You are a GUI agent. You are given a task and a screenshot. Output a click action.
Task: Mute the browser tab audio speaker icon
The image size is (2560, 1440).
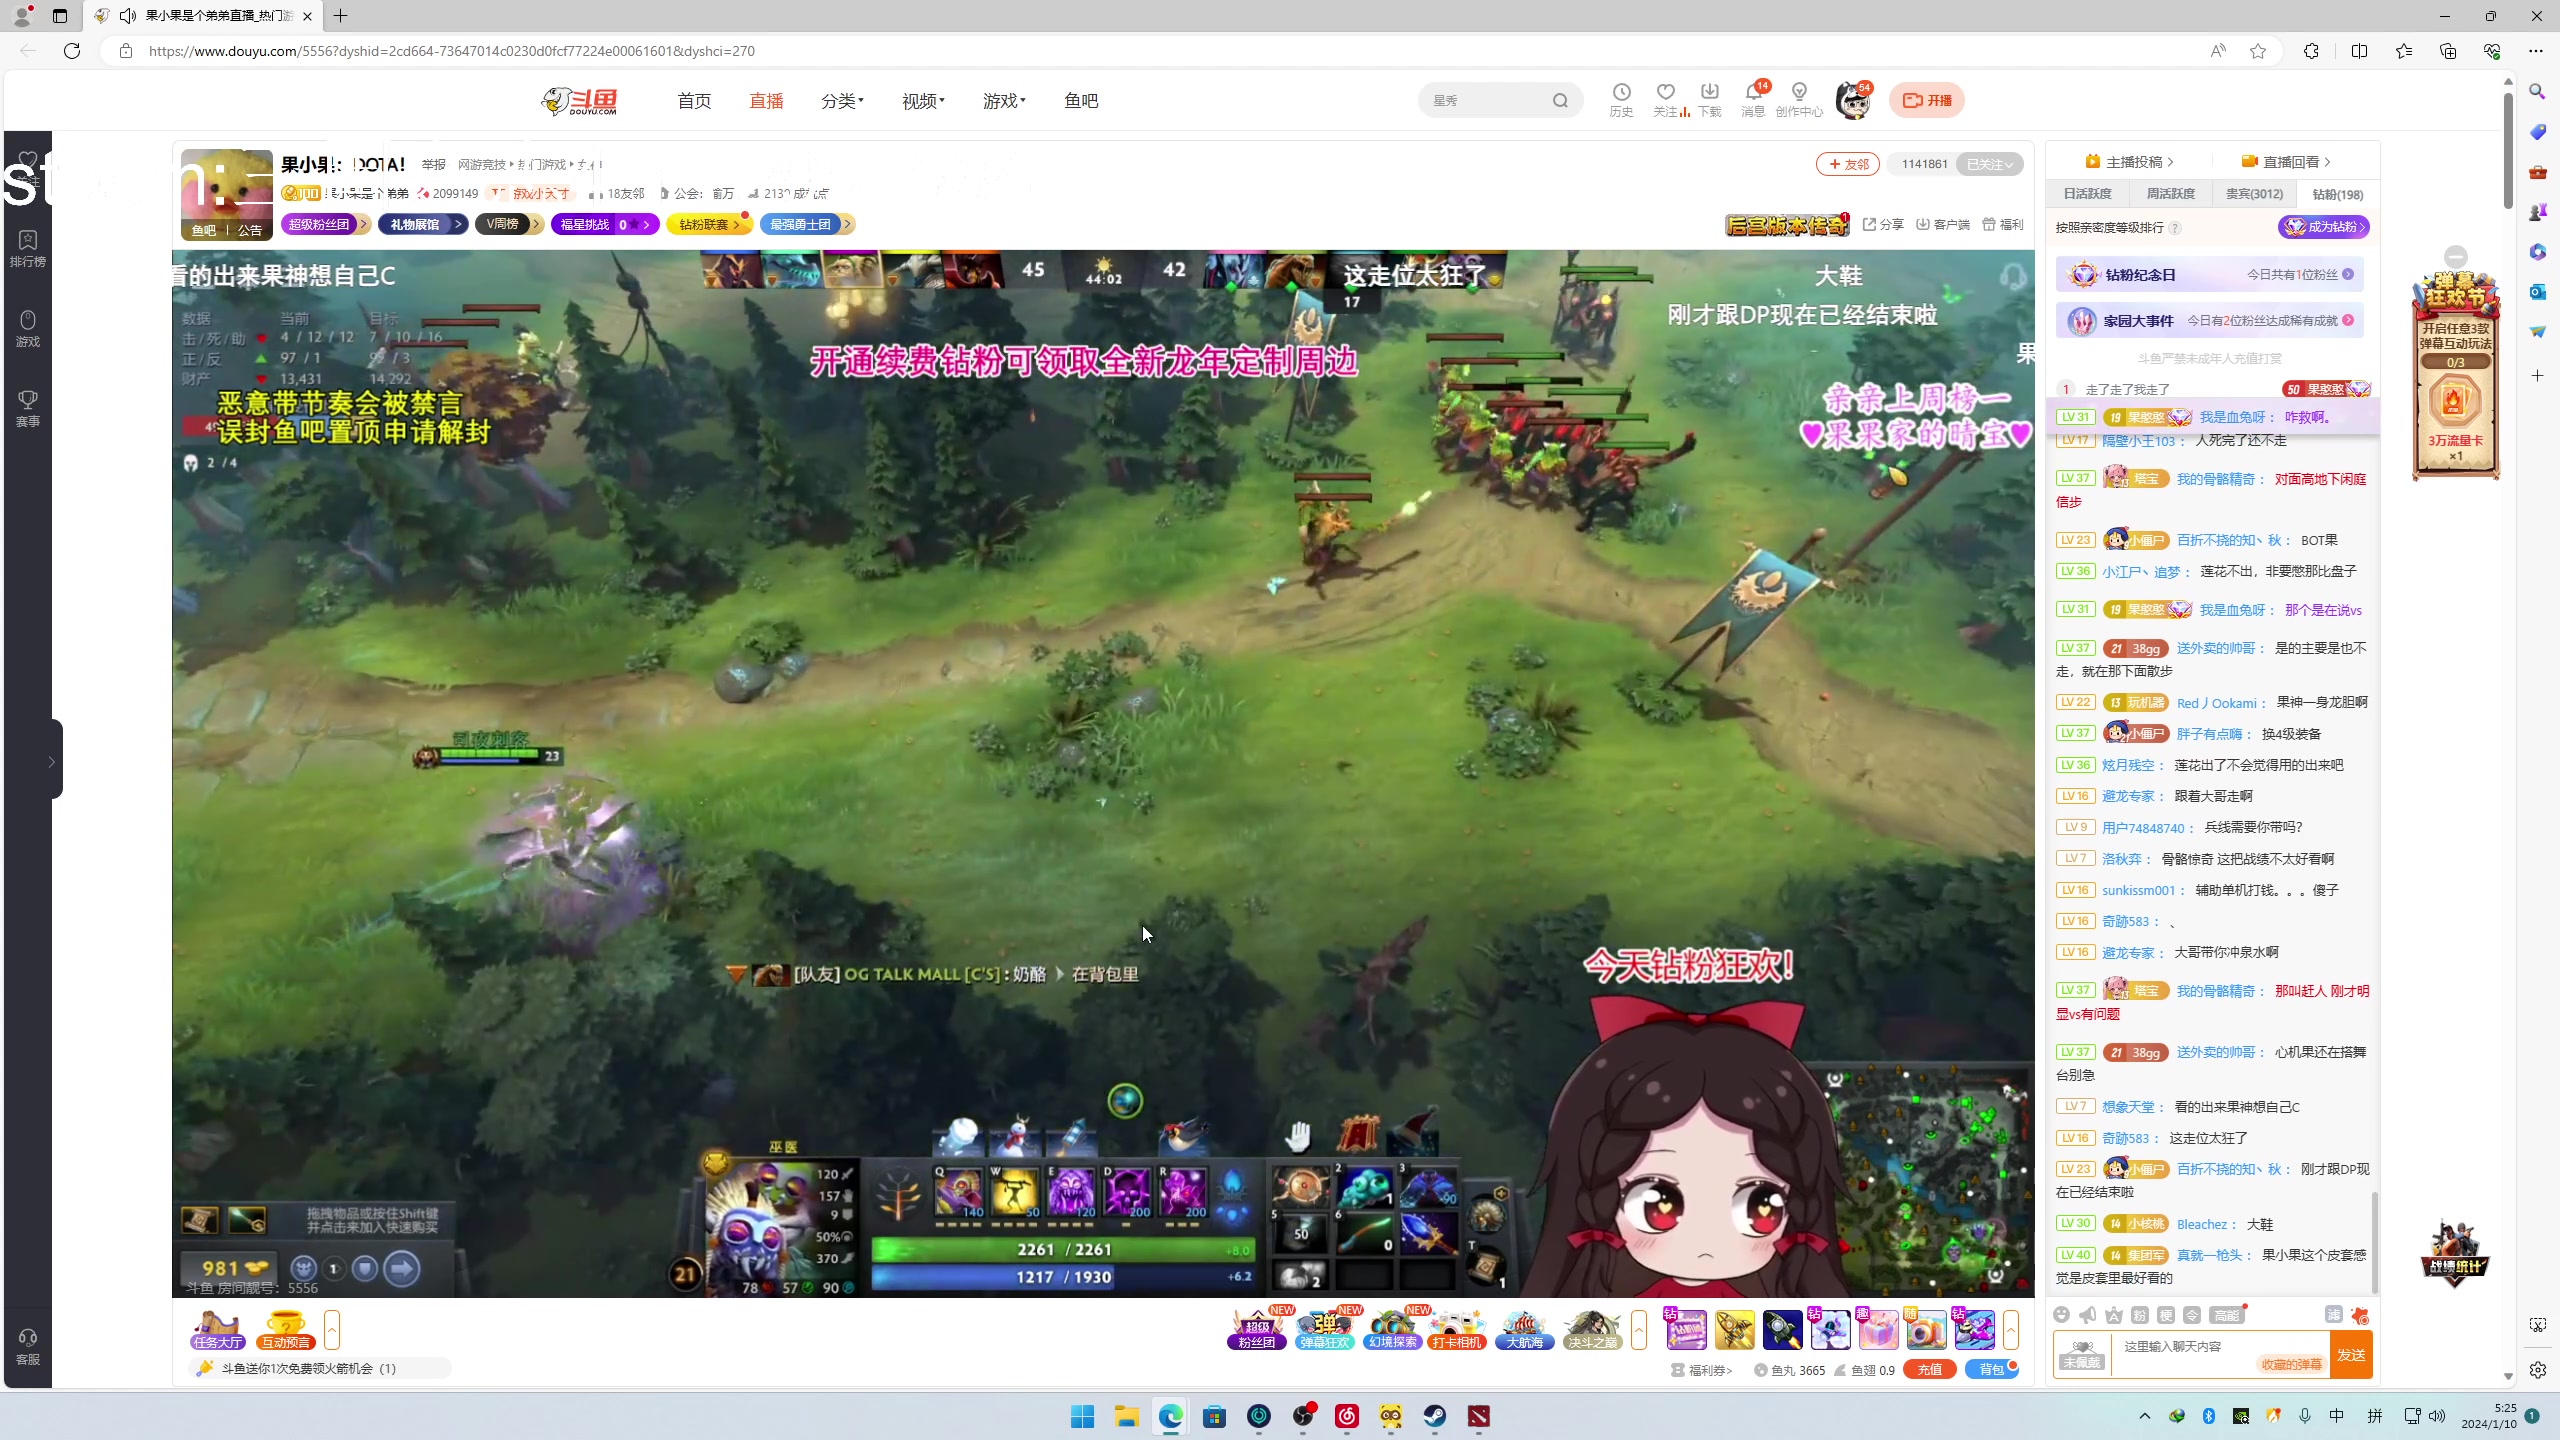128,15
